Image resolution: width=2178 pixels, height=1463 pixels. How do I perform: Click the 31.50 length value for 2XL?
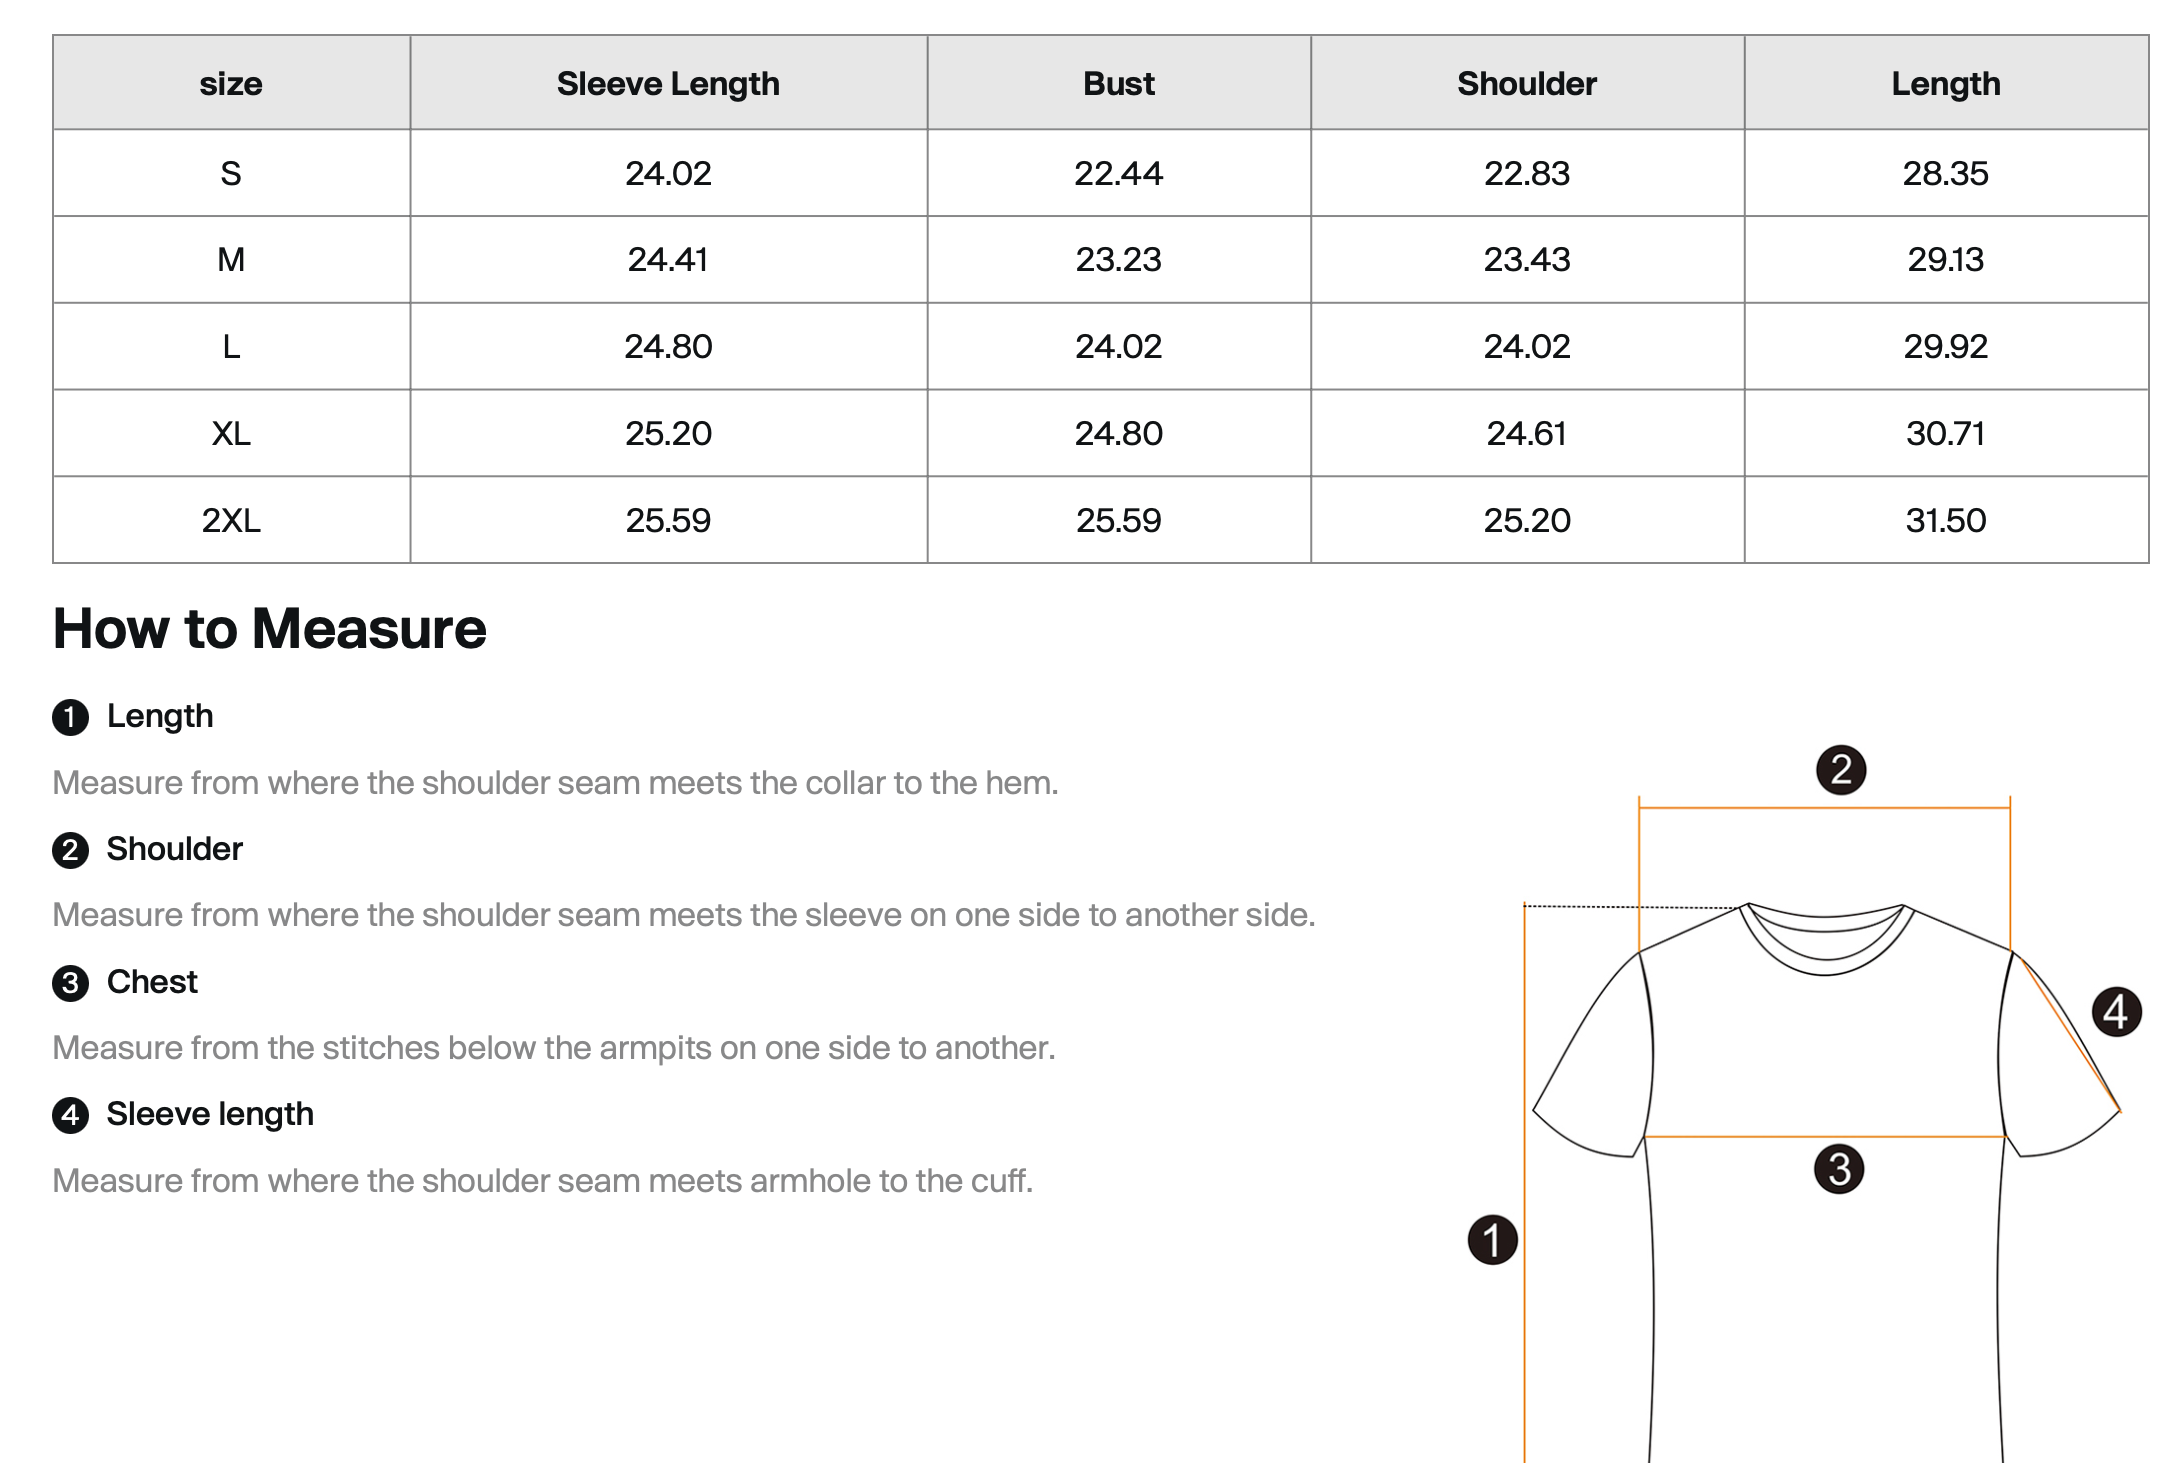(x=1945, y=520)
